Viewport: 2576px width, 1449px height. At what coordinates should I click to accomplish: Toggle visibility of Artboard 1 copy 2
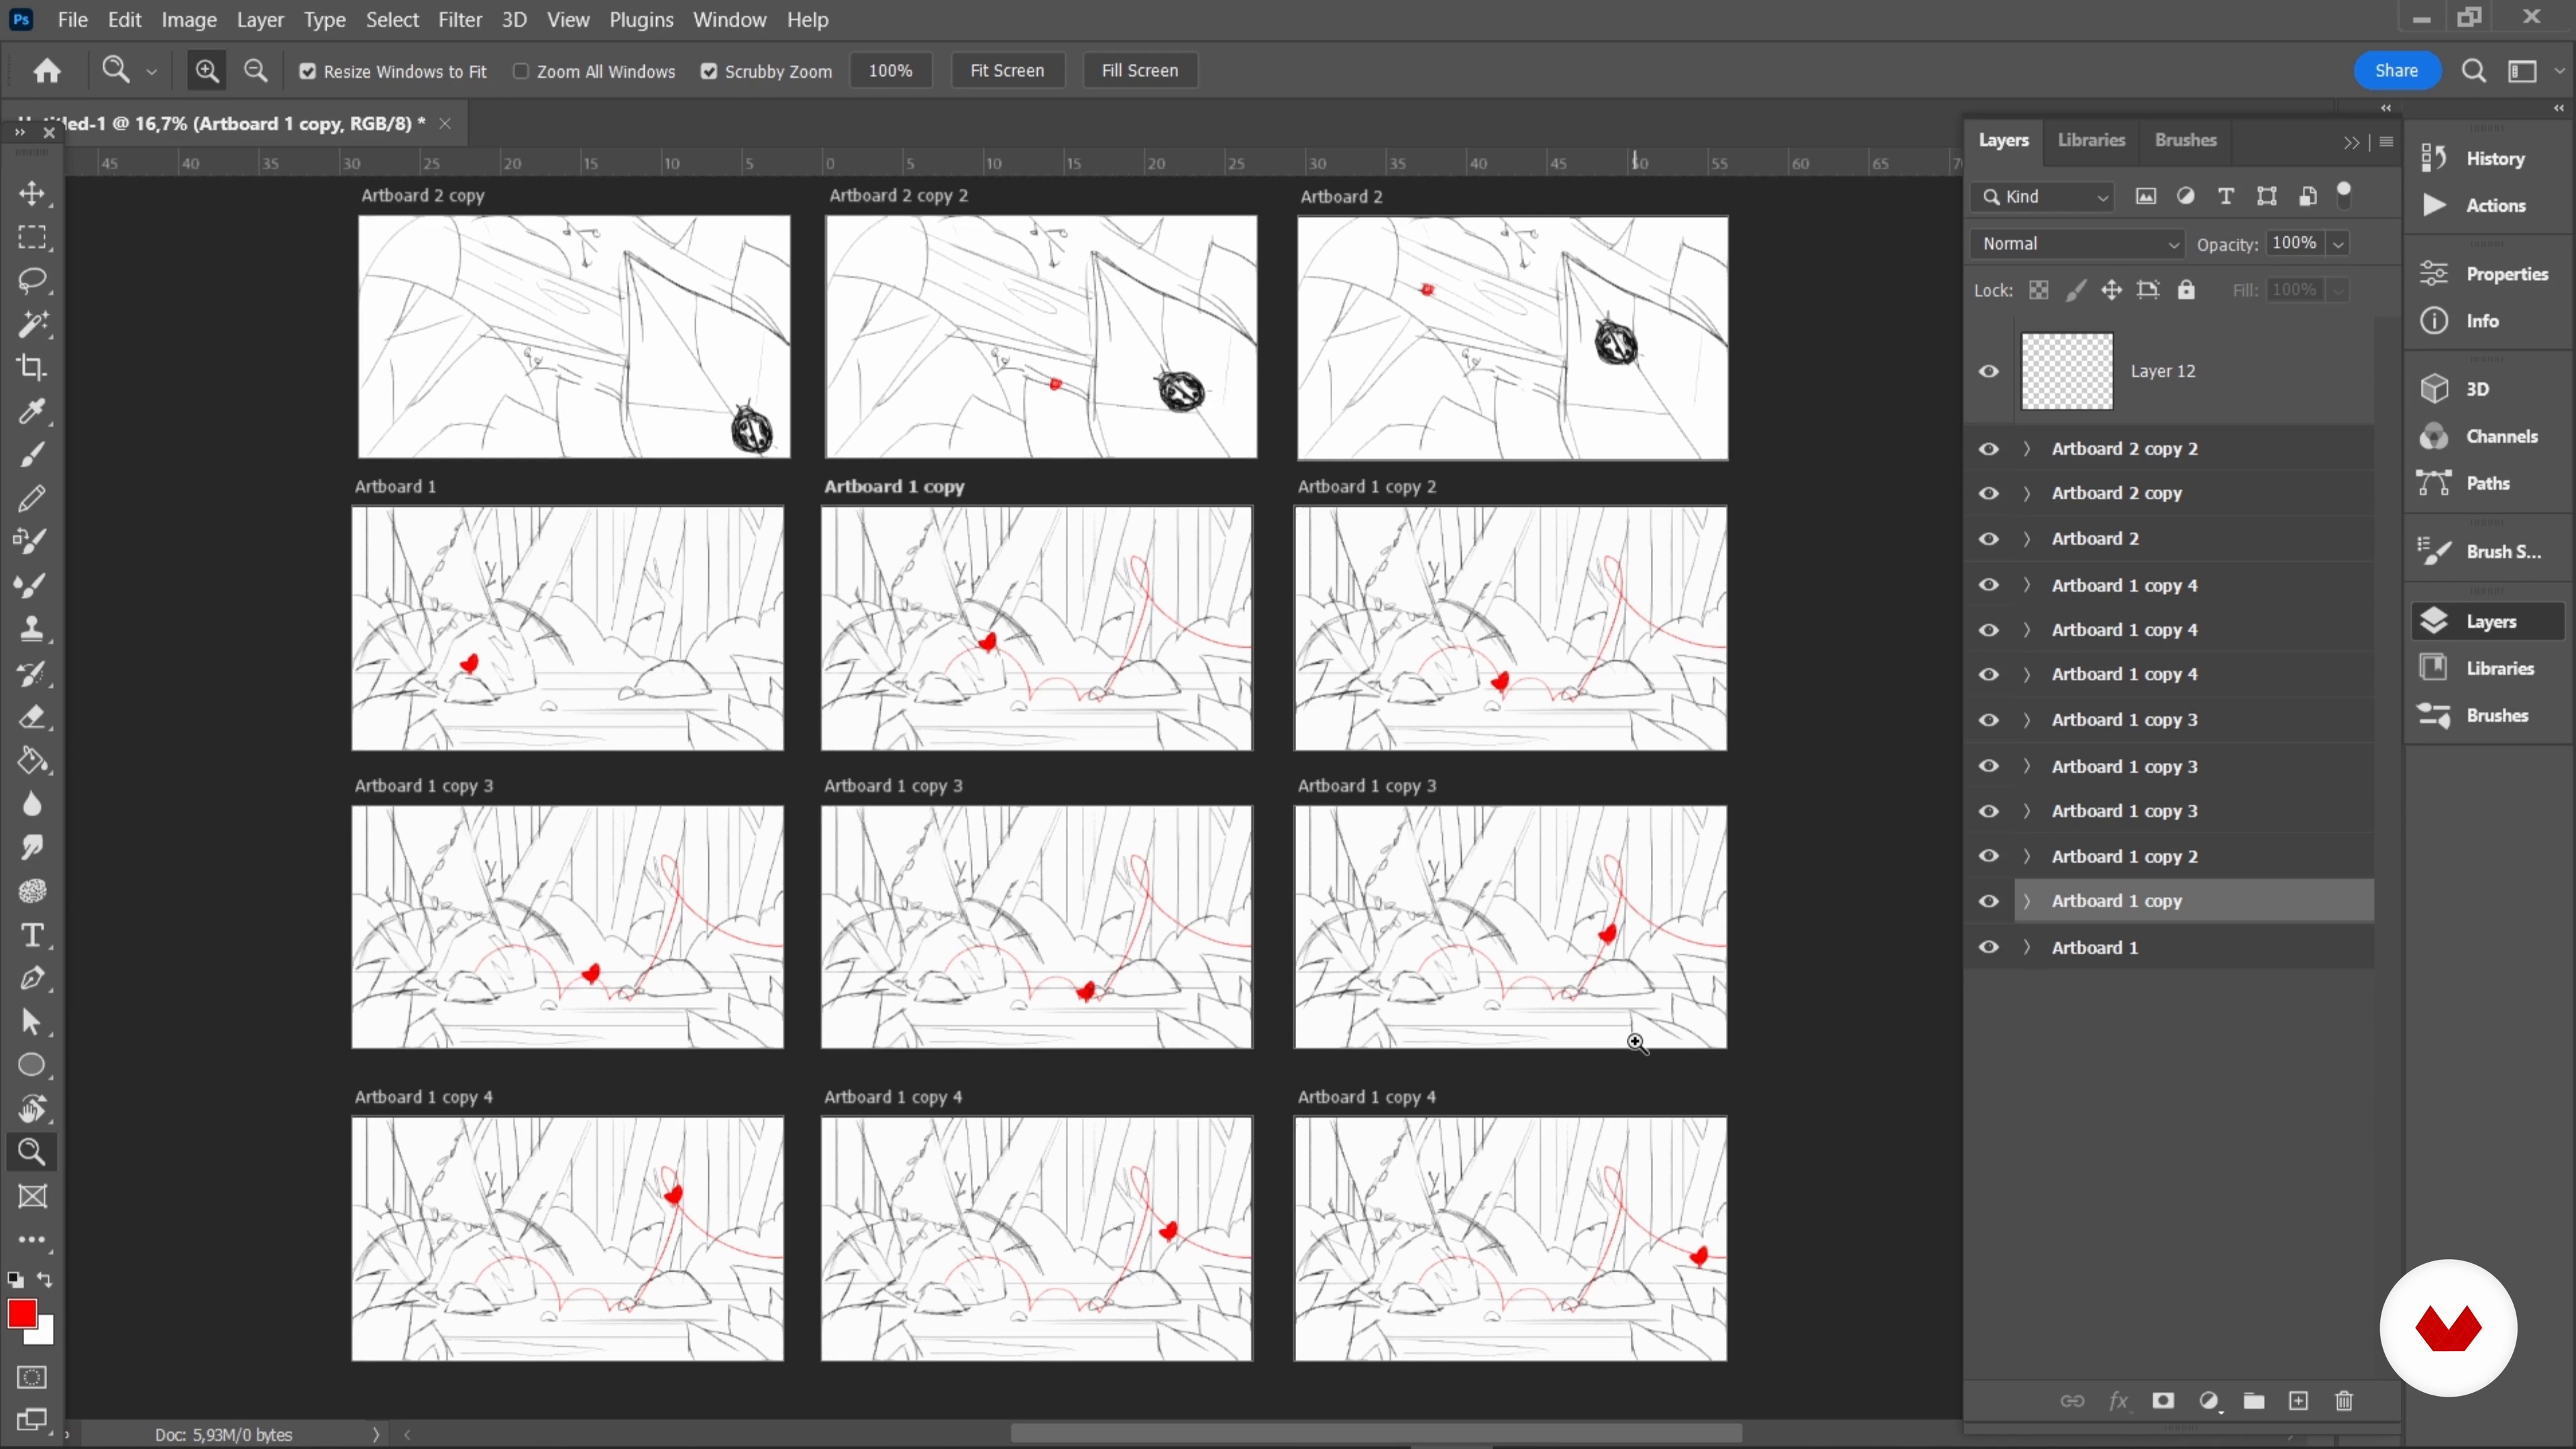tap(1989, 856)
